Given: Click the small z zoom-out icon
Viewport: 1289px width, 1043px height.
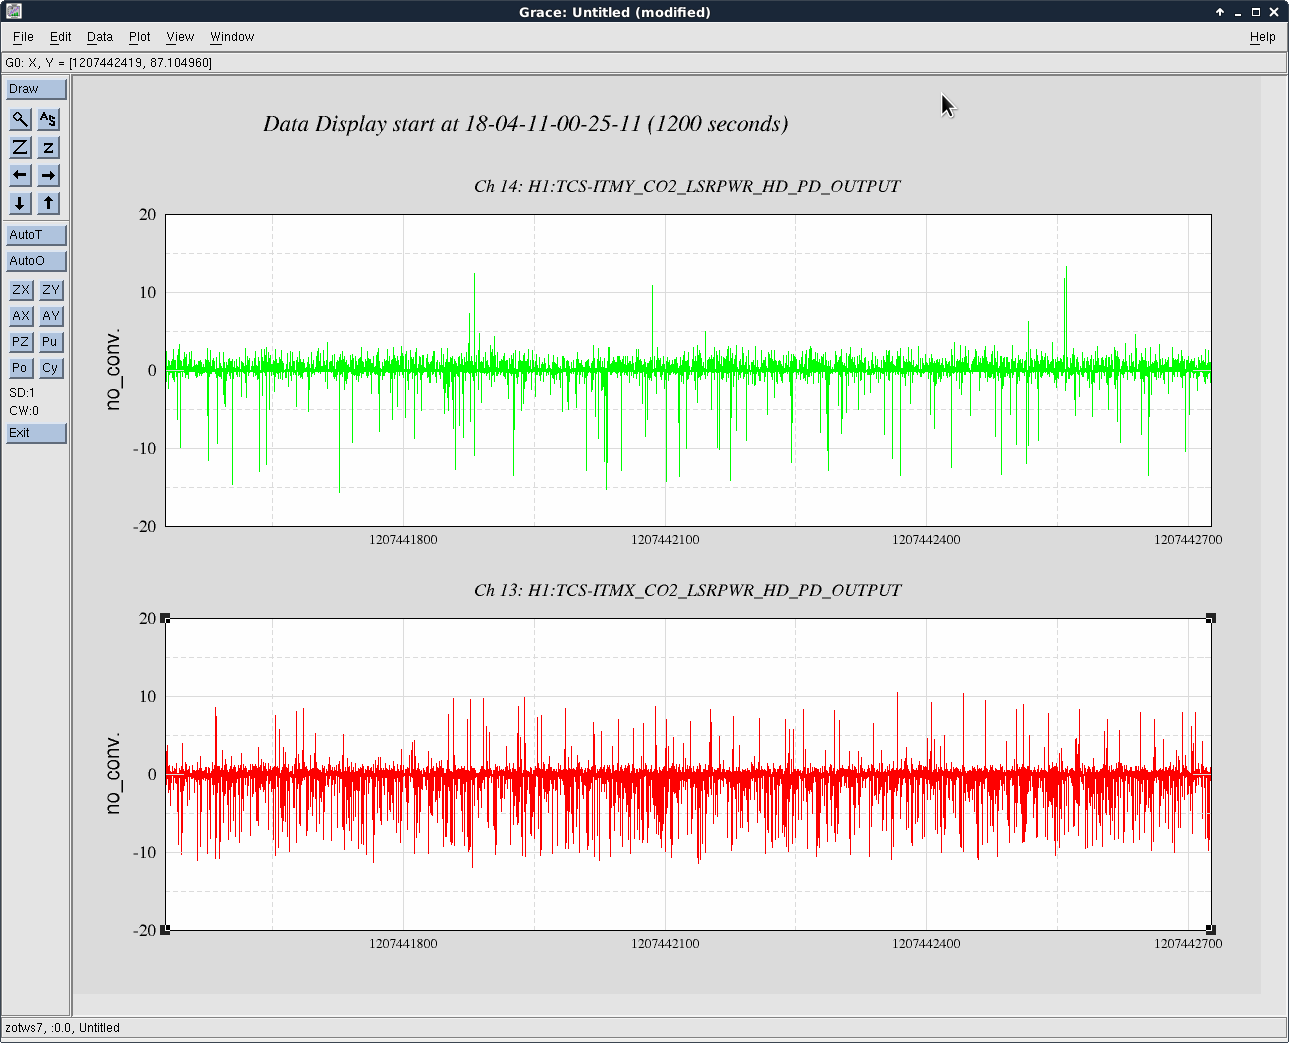Looking at the screenshot, I should 48,148.
